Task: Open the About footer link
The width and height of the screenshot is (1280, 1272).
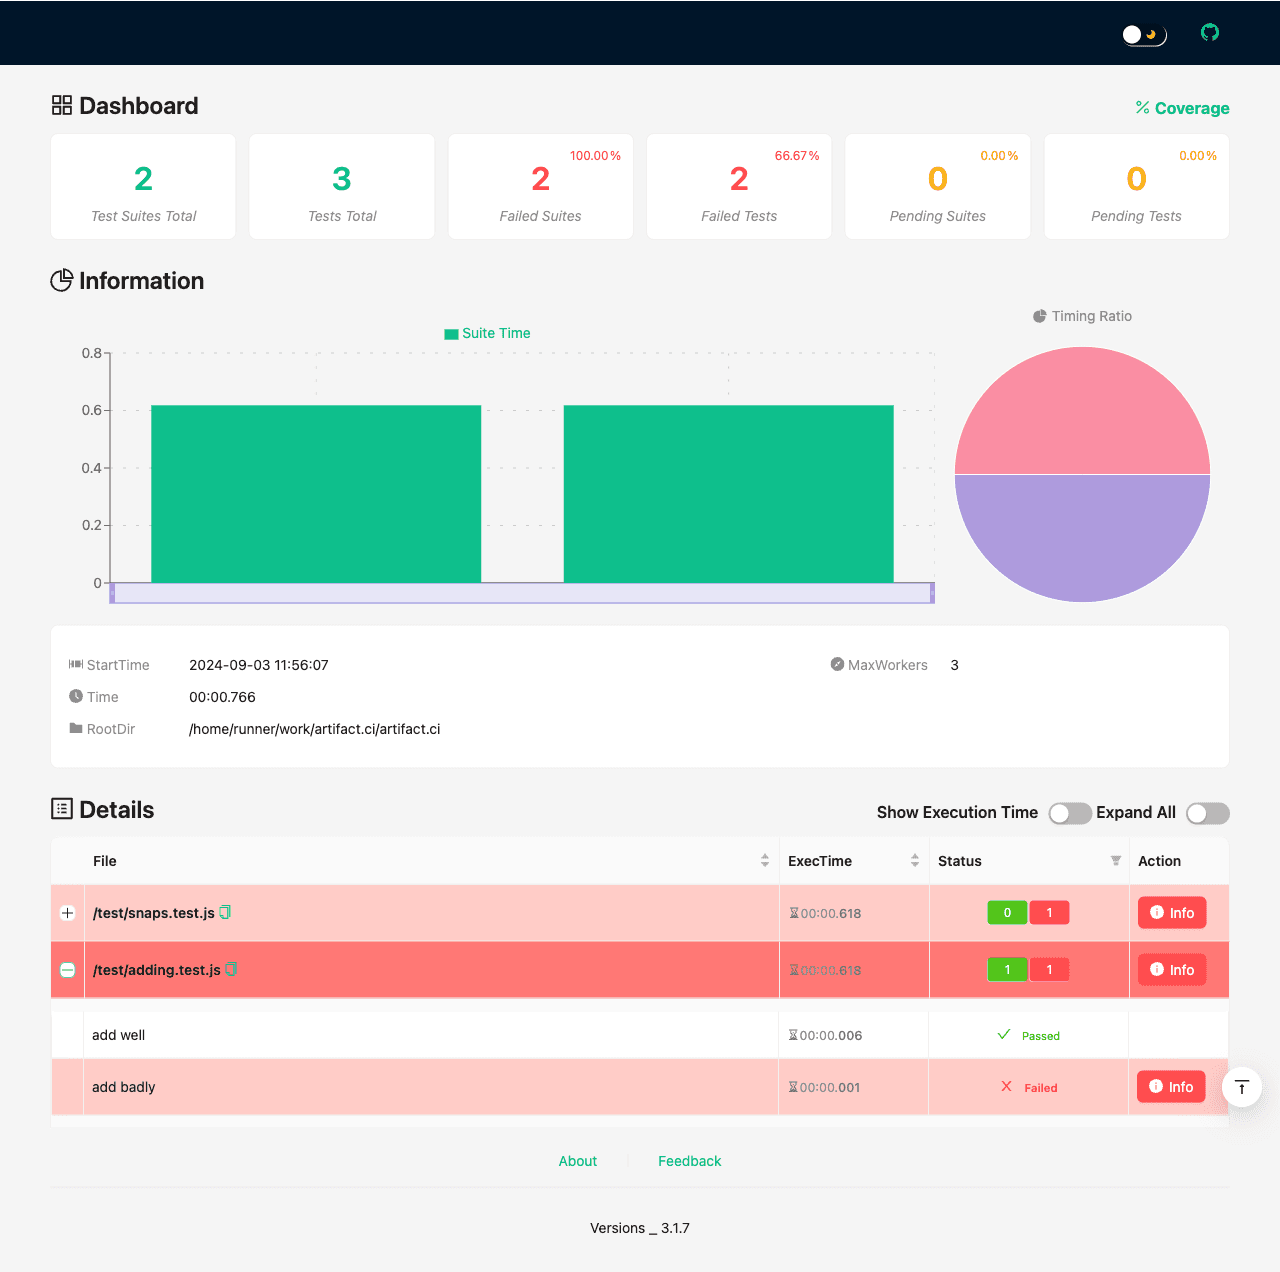Action: [x=577, y=1161]
